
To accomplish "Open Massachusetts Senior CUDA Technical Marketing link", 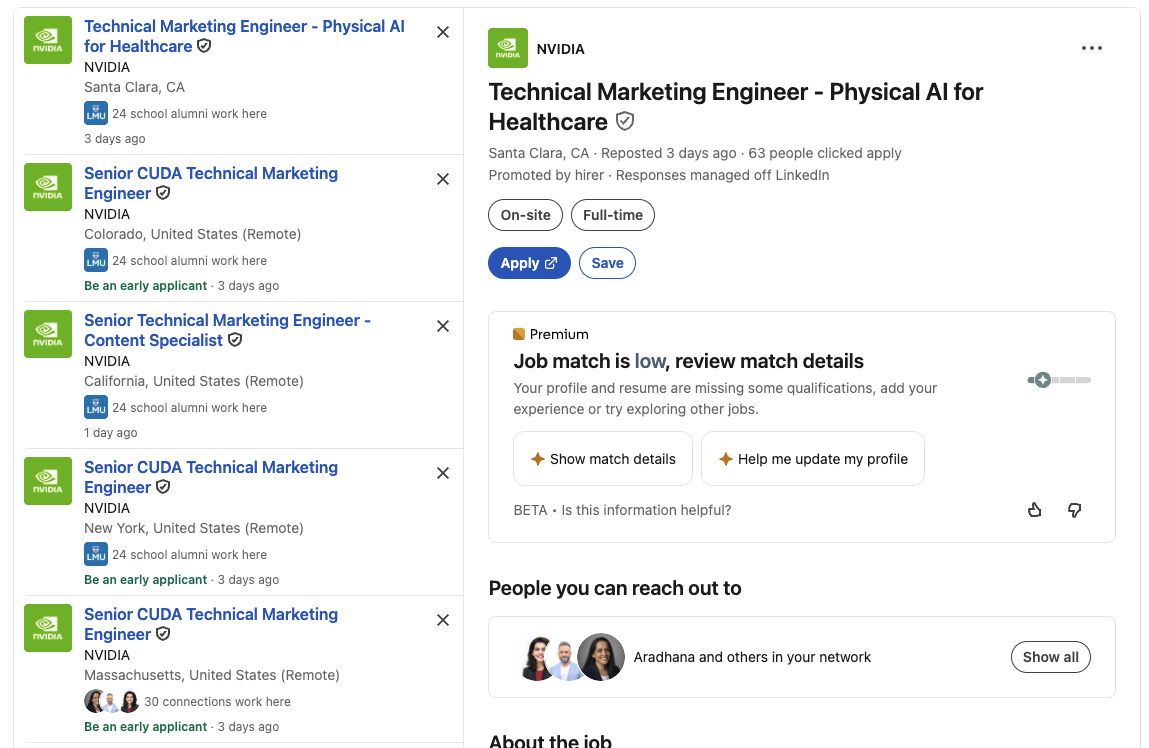I will click(x=211, y=624).
